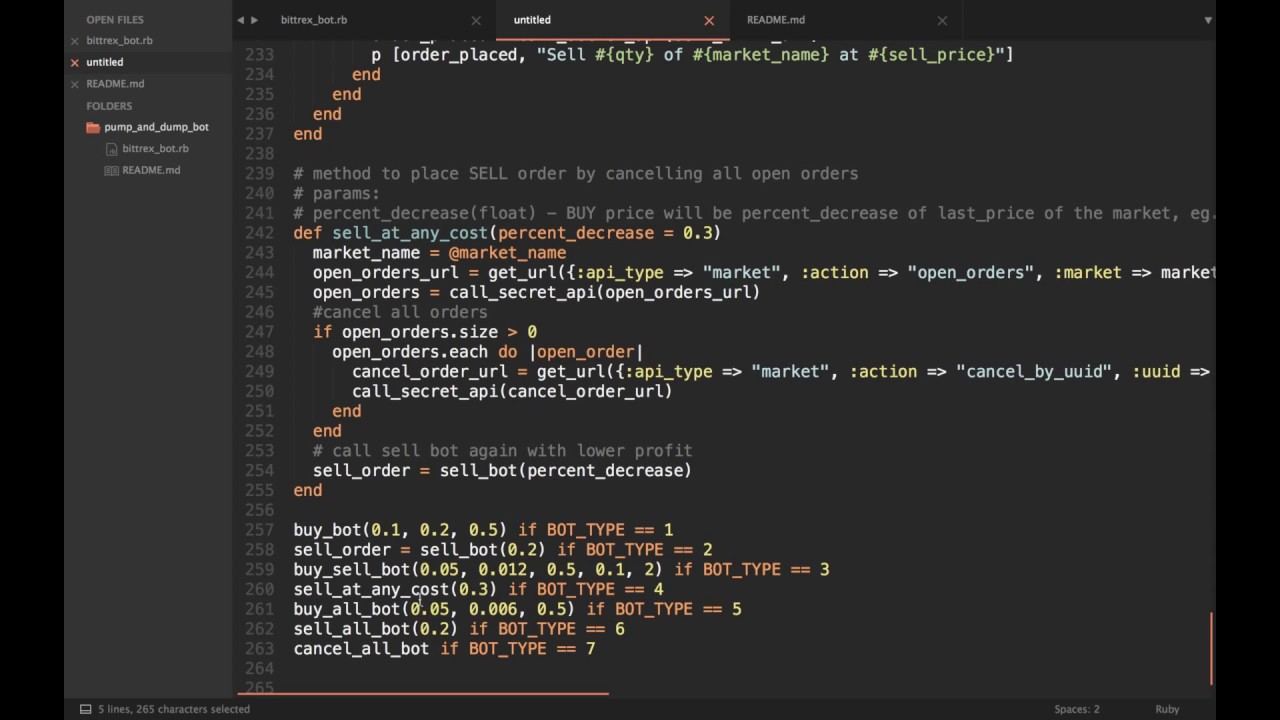
Task: Click the 'call sell bot again' comment
Action: (502, 451)
